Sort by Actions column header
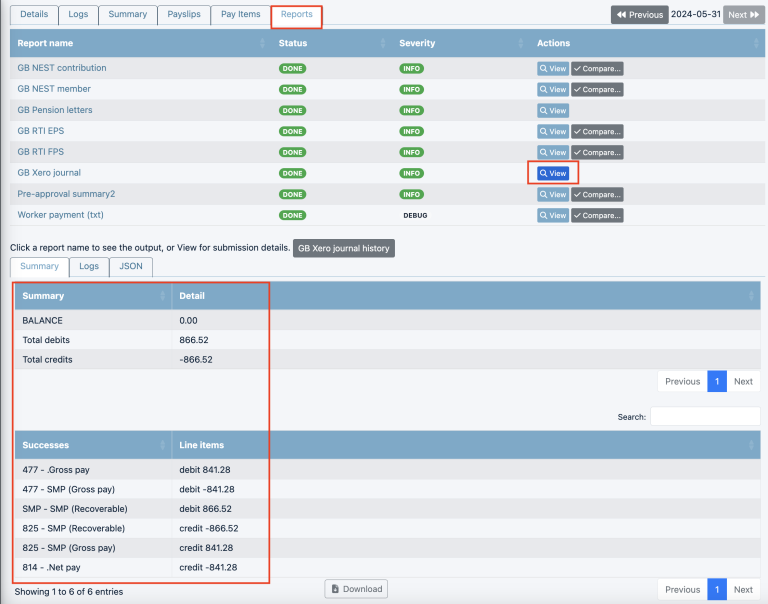This screenshot has height=604, width=768. click(647, 43)
